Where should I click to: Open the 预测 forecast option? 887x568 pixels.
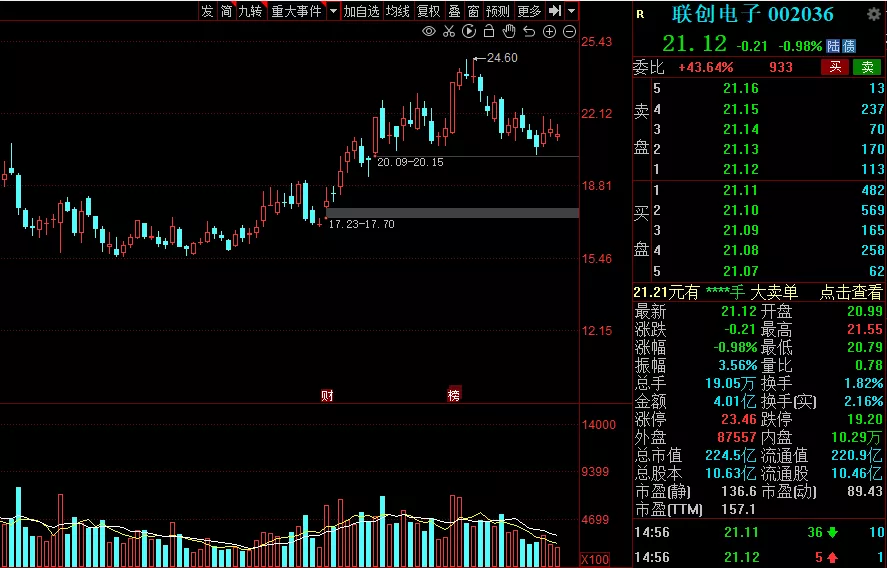point(498,11)
